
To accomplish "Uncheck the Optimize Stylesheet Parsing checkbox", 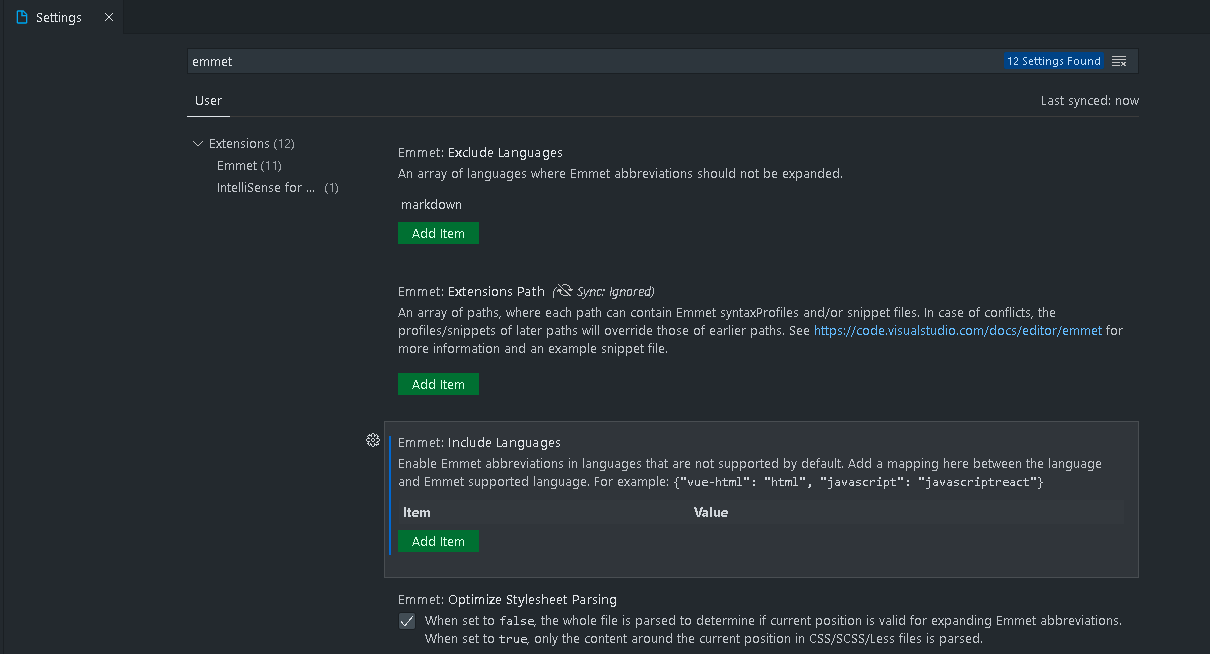I will point(407,621).
